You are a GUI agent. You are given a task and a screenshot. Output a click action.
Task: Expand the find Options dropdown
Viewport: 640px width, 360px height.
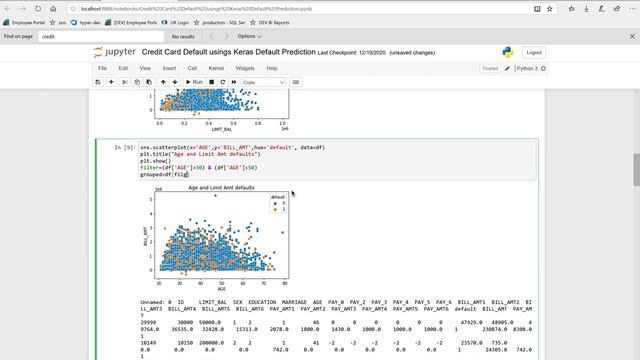[x=249, y=36]
